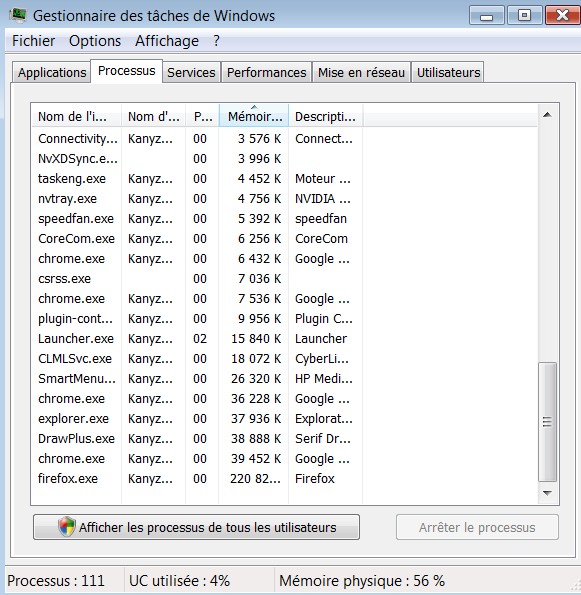Screen dimensions: 581x595
Task: Select the SmartMenu... process row
Action: point(197,378)
